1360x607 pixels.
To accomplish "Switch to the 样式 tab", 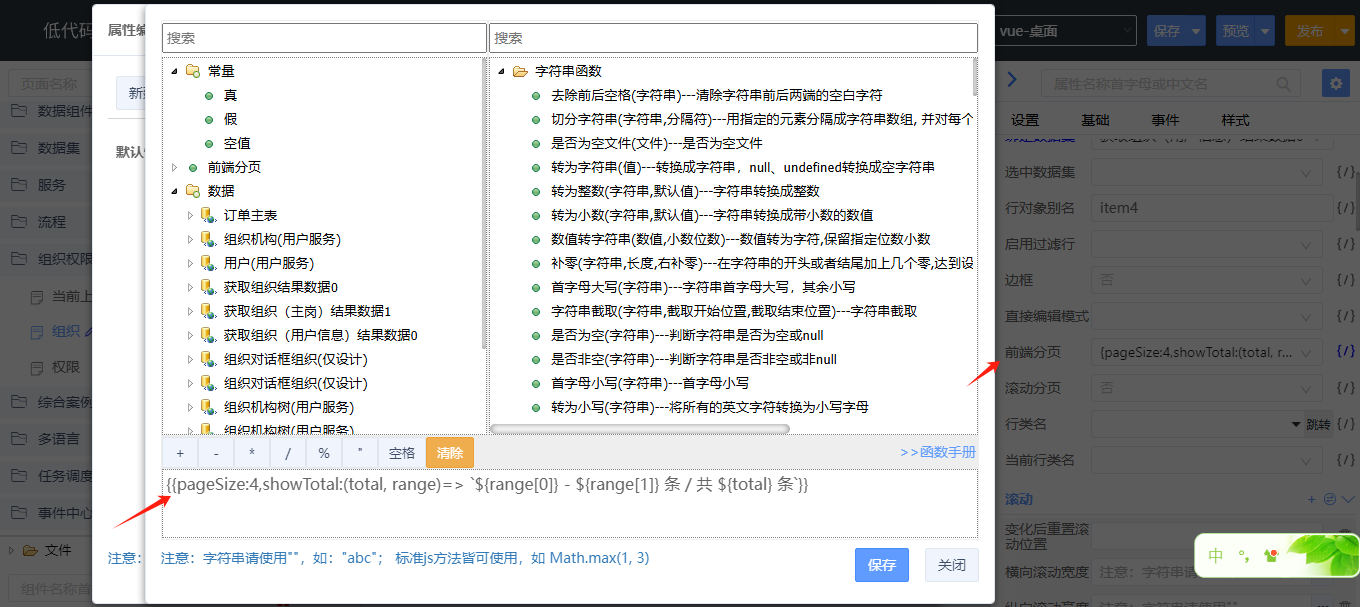I will point(1235,120).
